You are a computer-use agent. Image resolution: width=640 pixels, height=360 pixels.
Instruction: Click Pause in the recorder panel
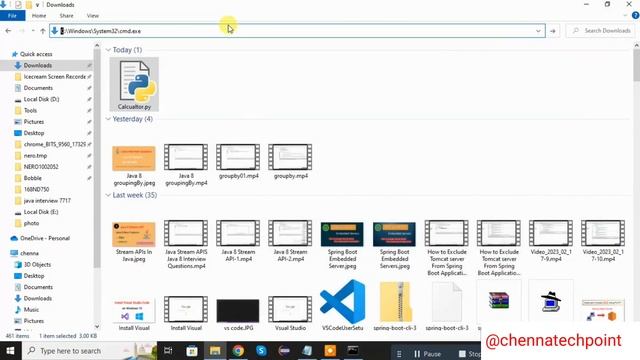pos(427,353)
